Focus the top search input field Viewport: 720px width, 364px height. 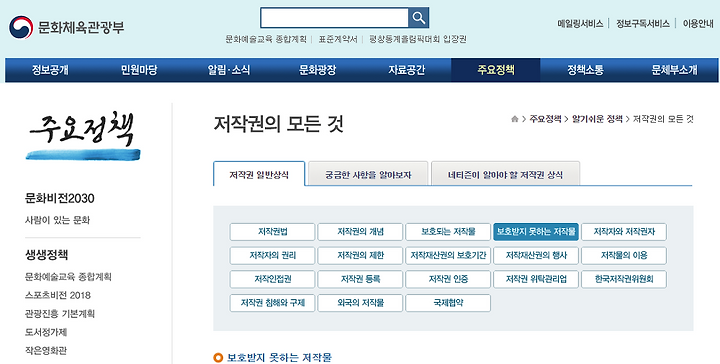(x=334, y=18)
